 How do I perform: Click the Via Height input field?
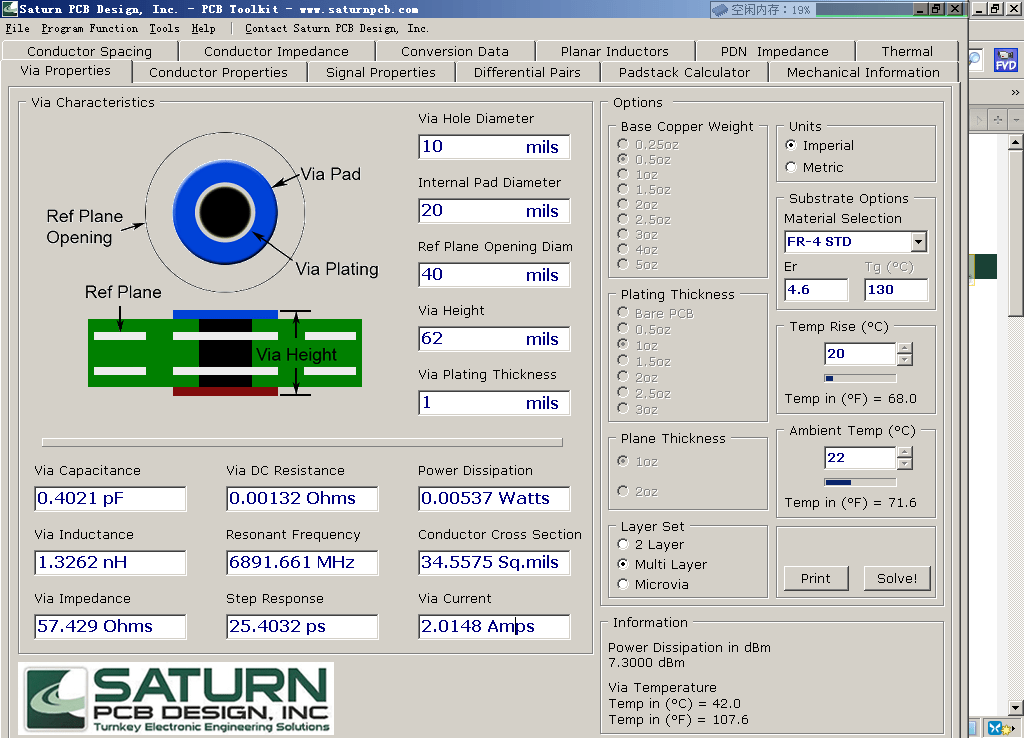coord(494,339)
